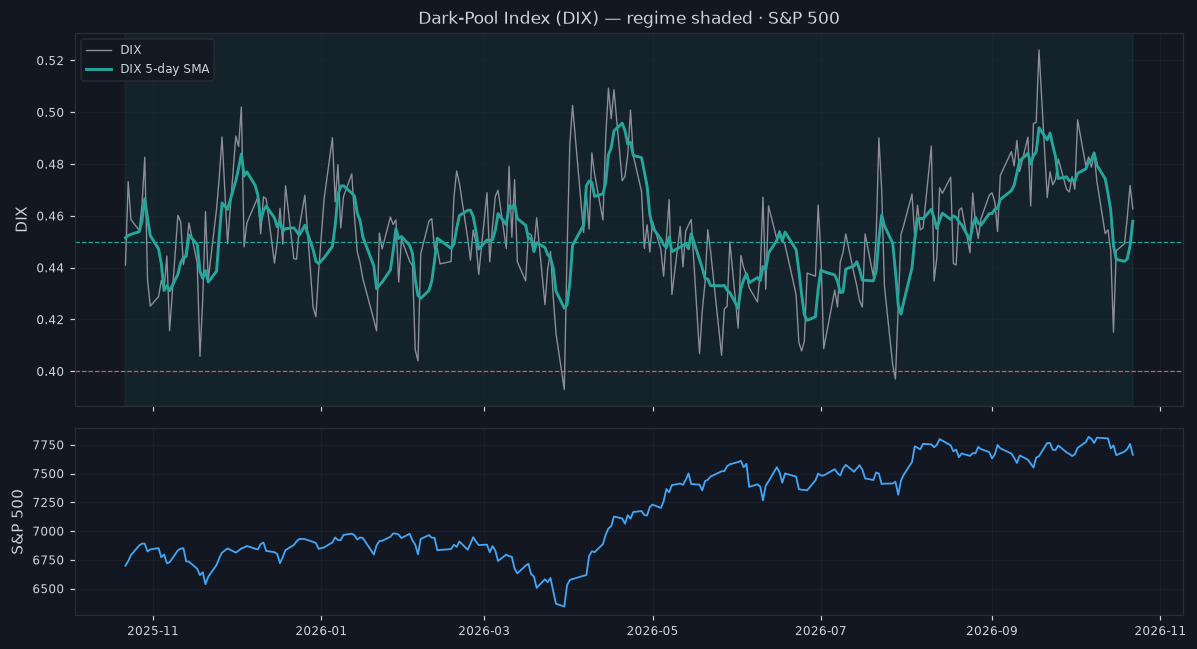Click the 6500 tick on the S&P axis
Viewport: 1197px width, 649px height.
coord(50,589)
